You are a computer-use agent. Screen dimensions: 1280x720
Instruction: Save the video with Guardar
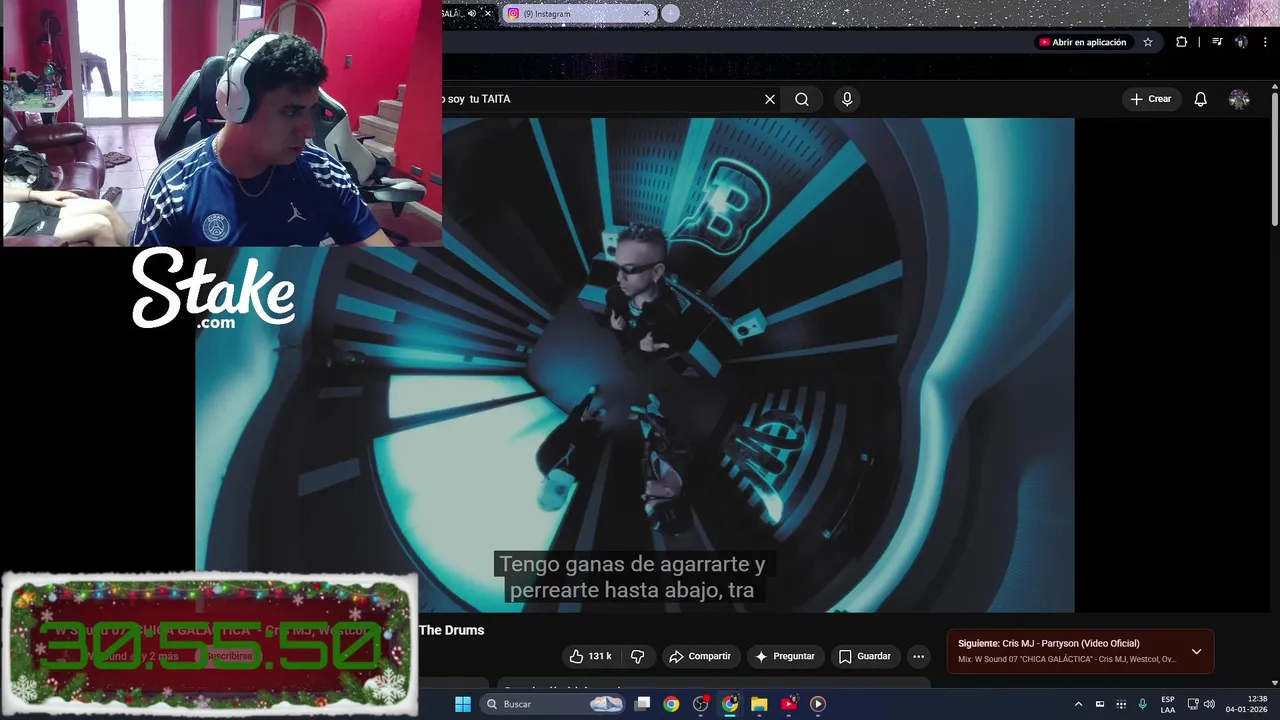click(x=865, y=656)
